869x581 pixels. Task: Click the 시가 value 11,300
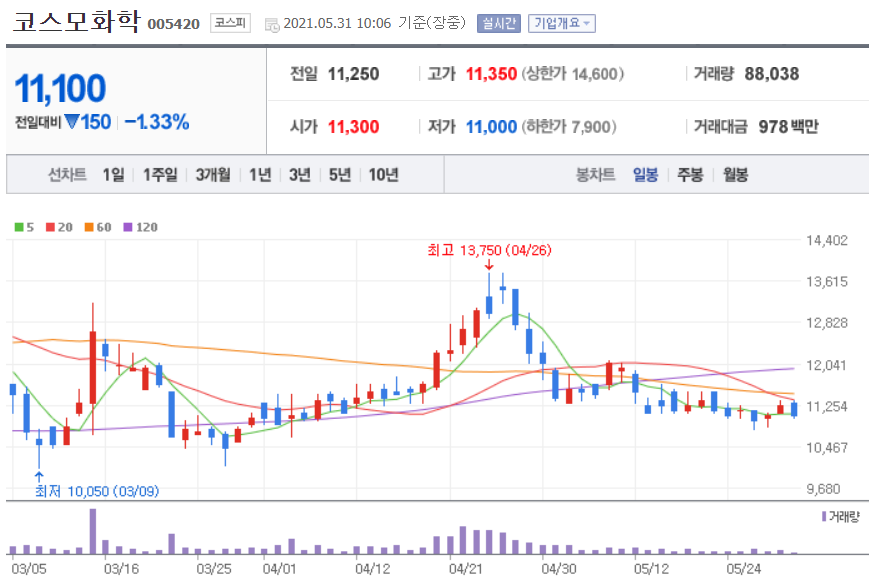pyautogui.click(x=353, y=127)
